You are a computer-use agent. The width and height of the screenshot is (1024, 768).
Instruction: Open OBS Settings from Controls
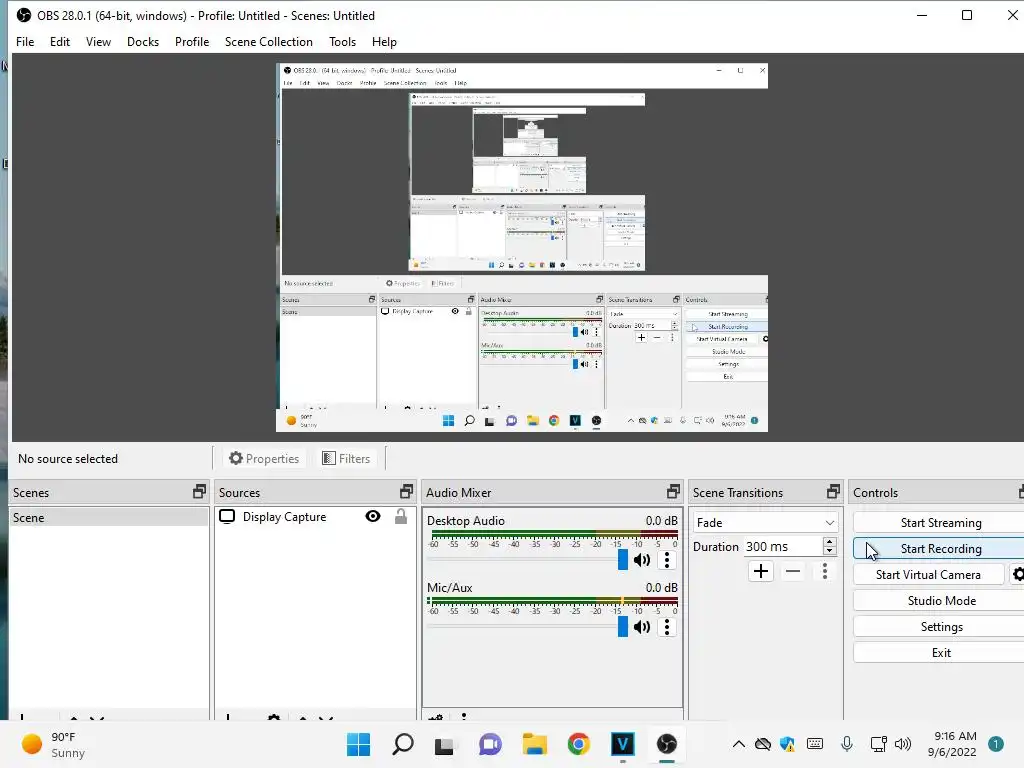coord(940,627)
